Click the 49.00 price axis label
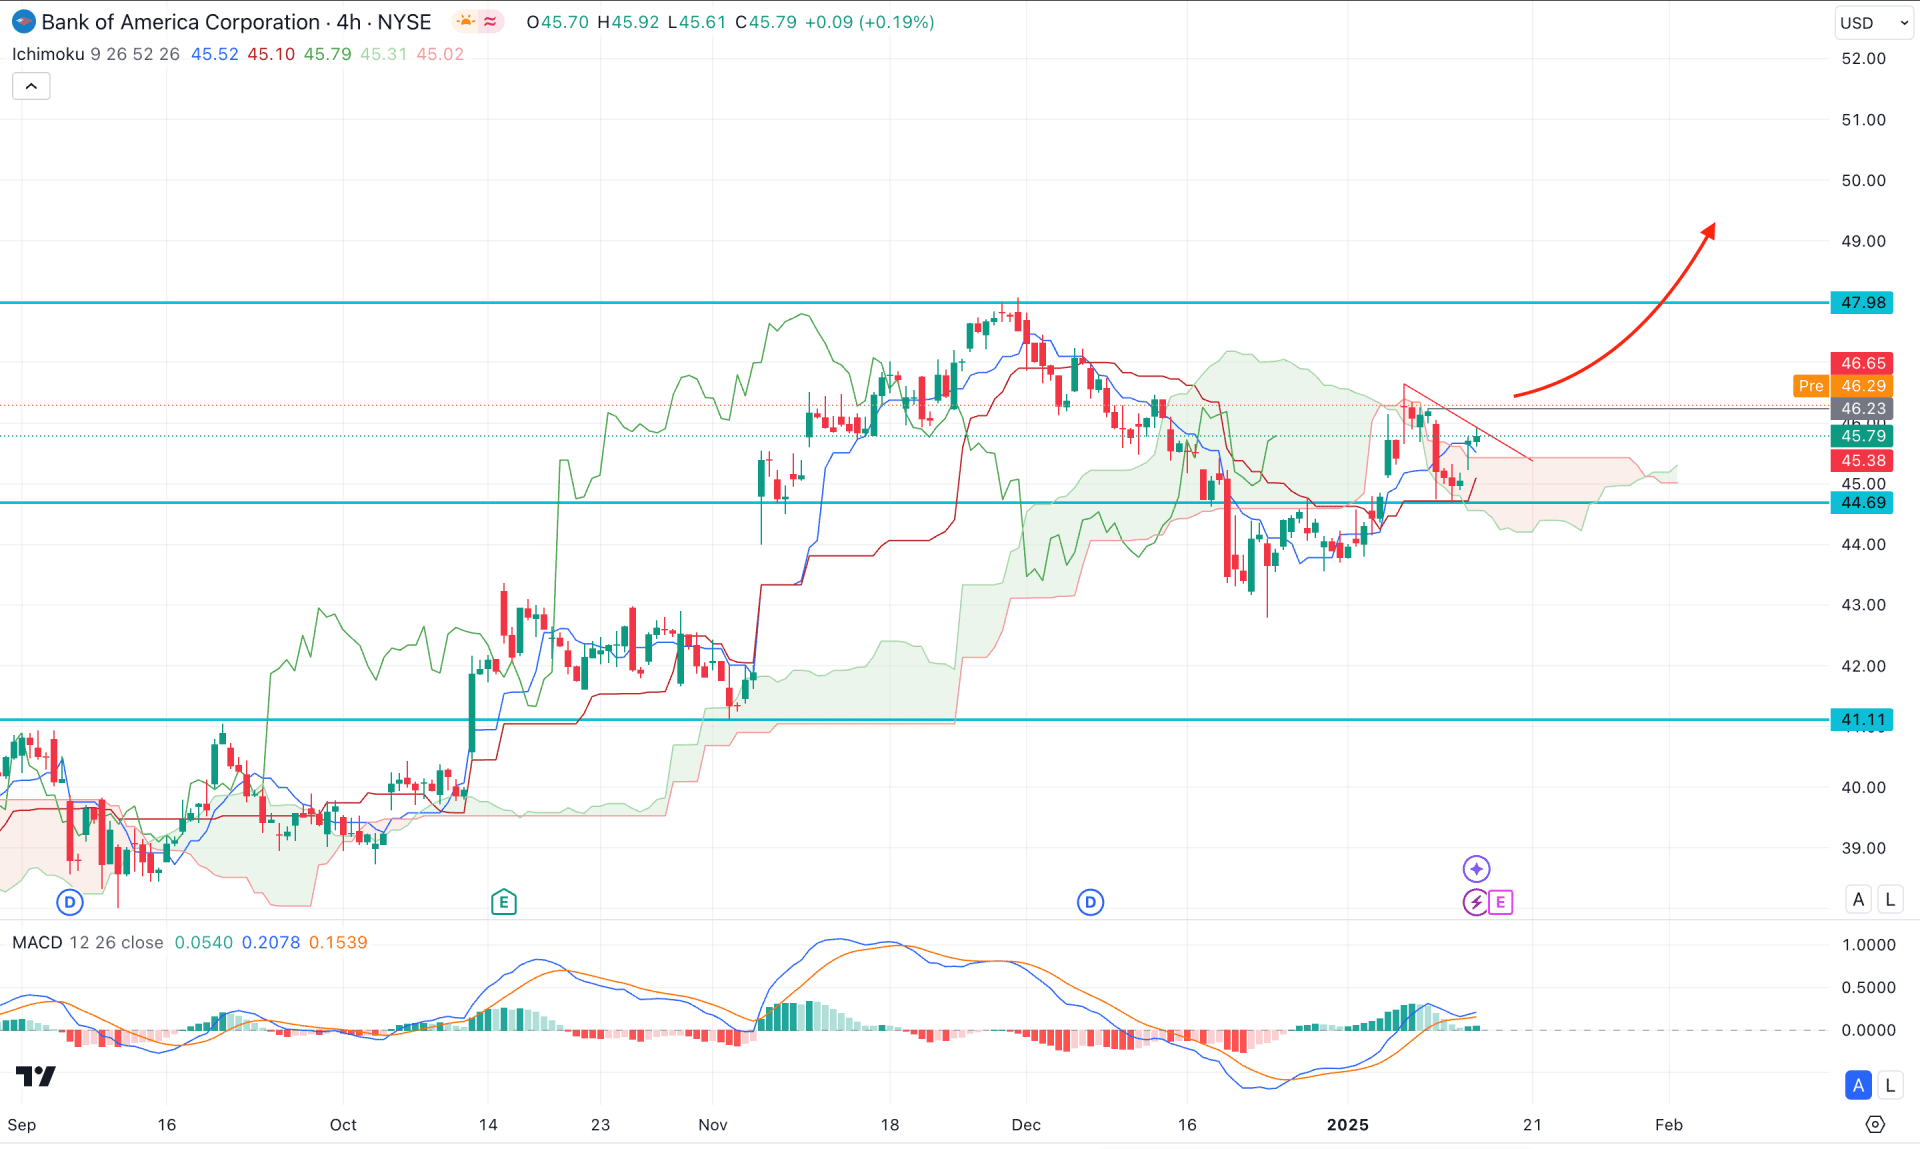This screenshot has height=1149, width=1920. [1863, 241]
